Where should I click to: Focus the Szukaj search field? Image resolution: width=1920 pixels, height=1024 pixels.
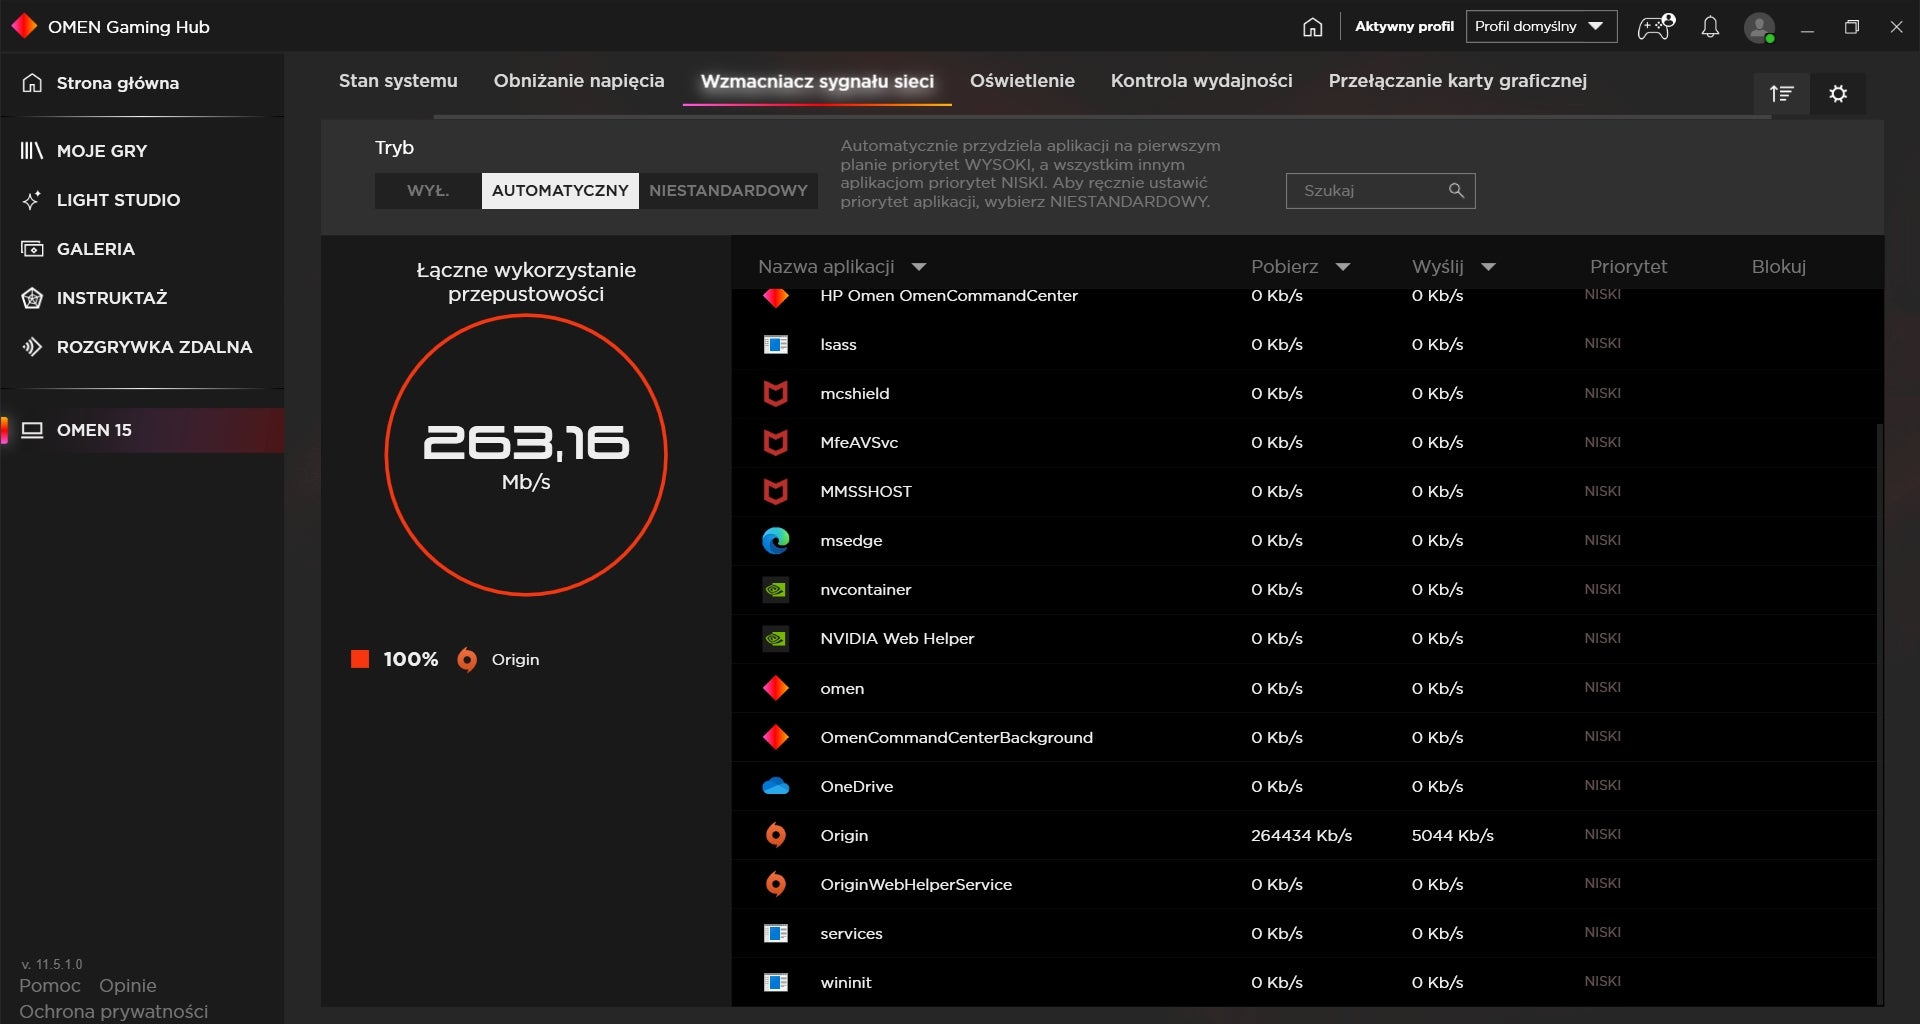coord(1380,191)
